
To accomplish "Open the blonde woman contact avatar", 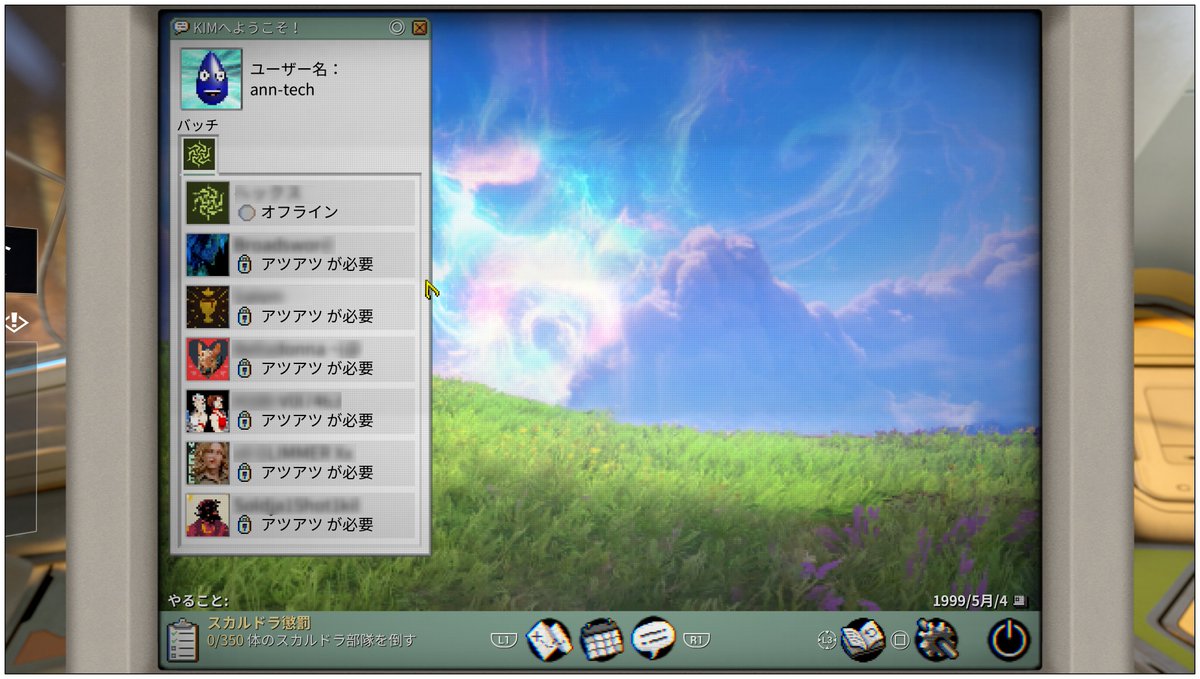I will point(208,463).
